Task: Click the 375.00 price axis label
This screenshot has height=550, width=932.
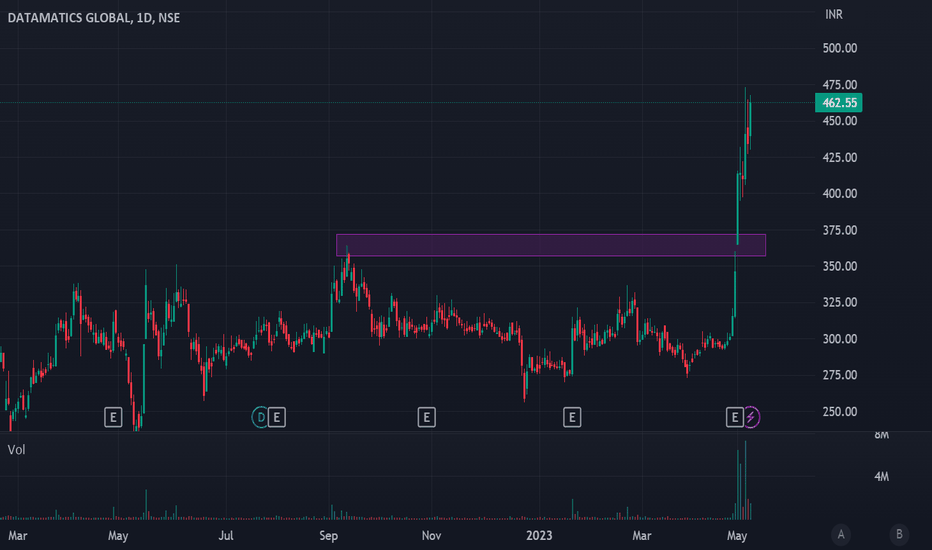Action: pos(839,230)
